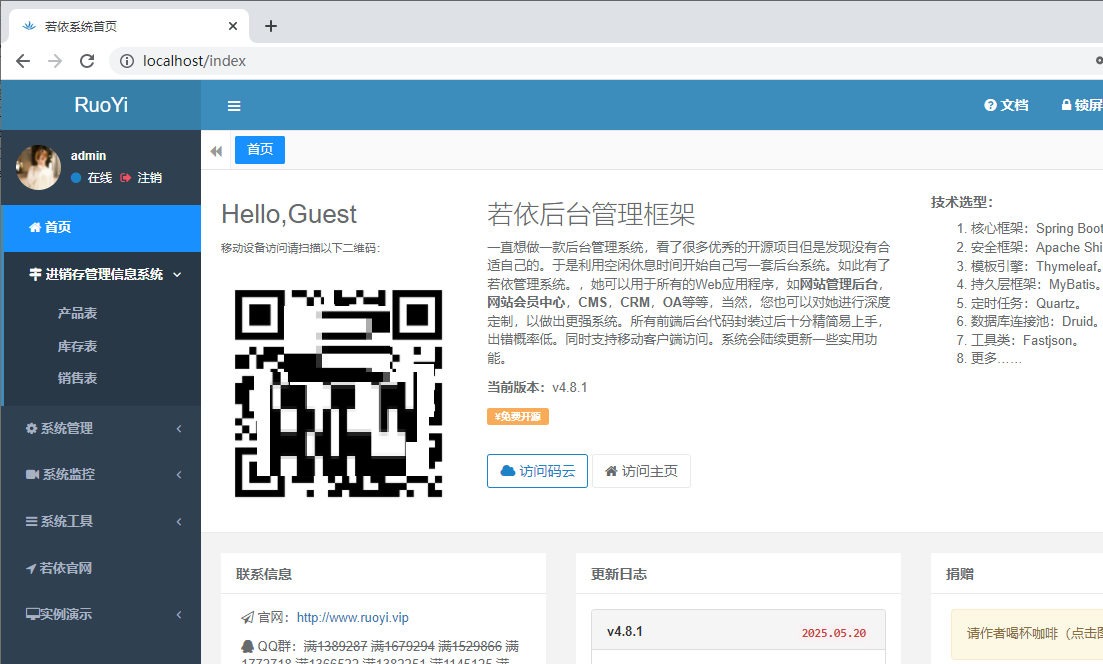1103x664 pixels.
Task: Expand 系统管理 menu
Action: [101, 428]
